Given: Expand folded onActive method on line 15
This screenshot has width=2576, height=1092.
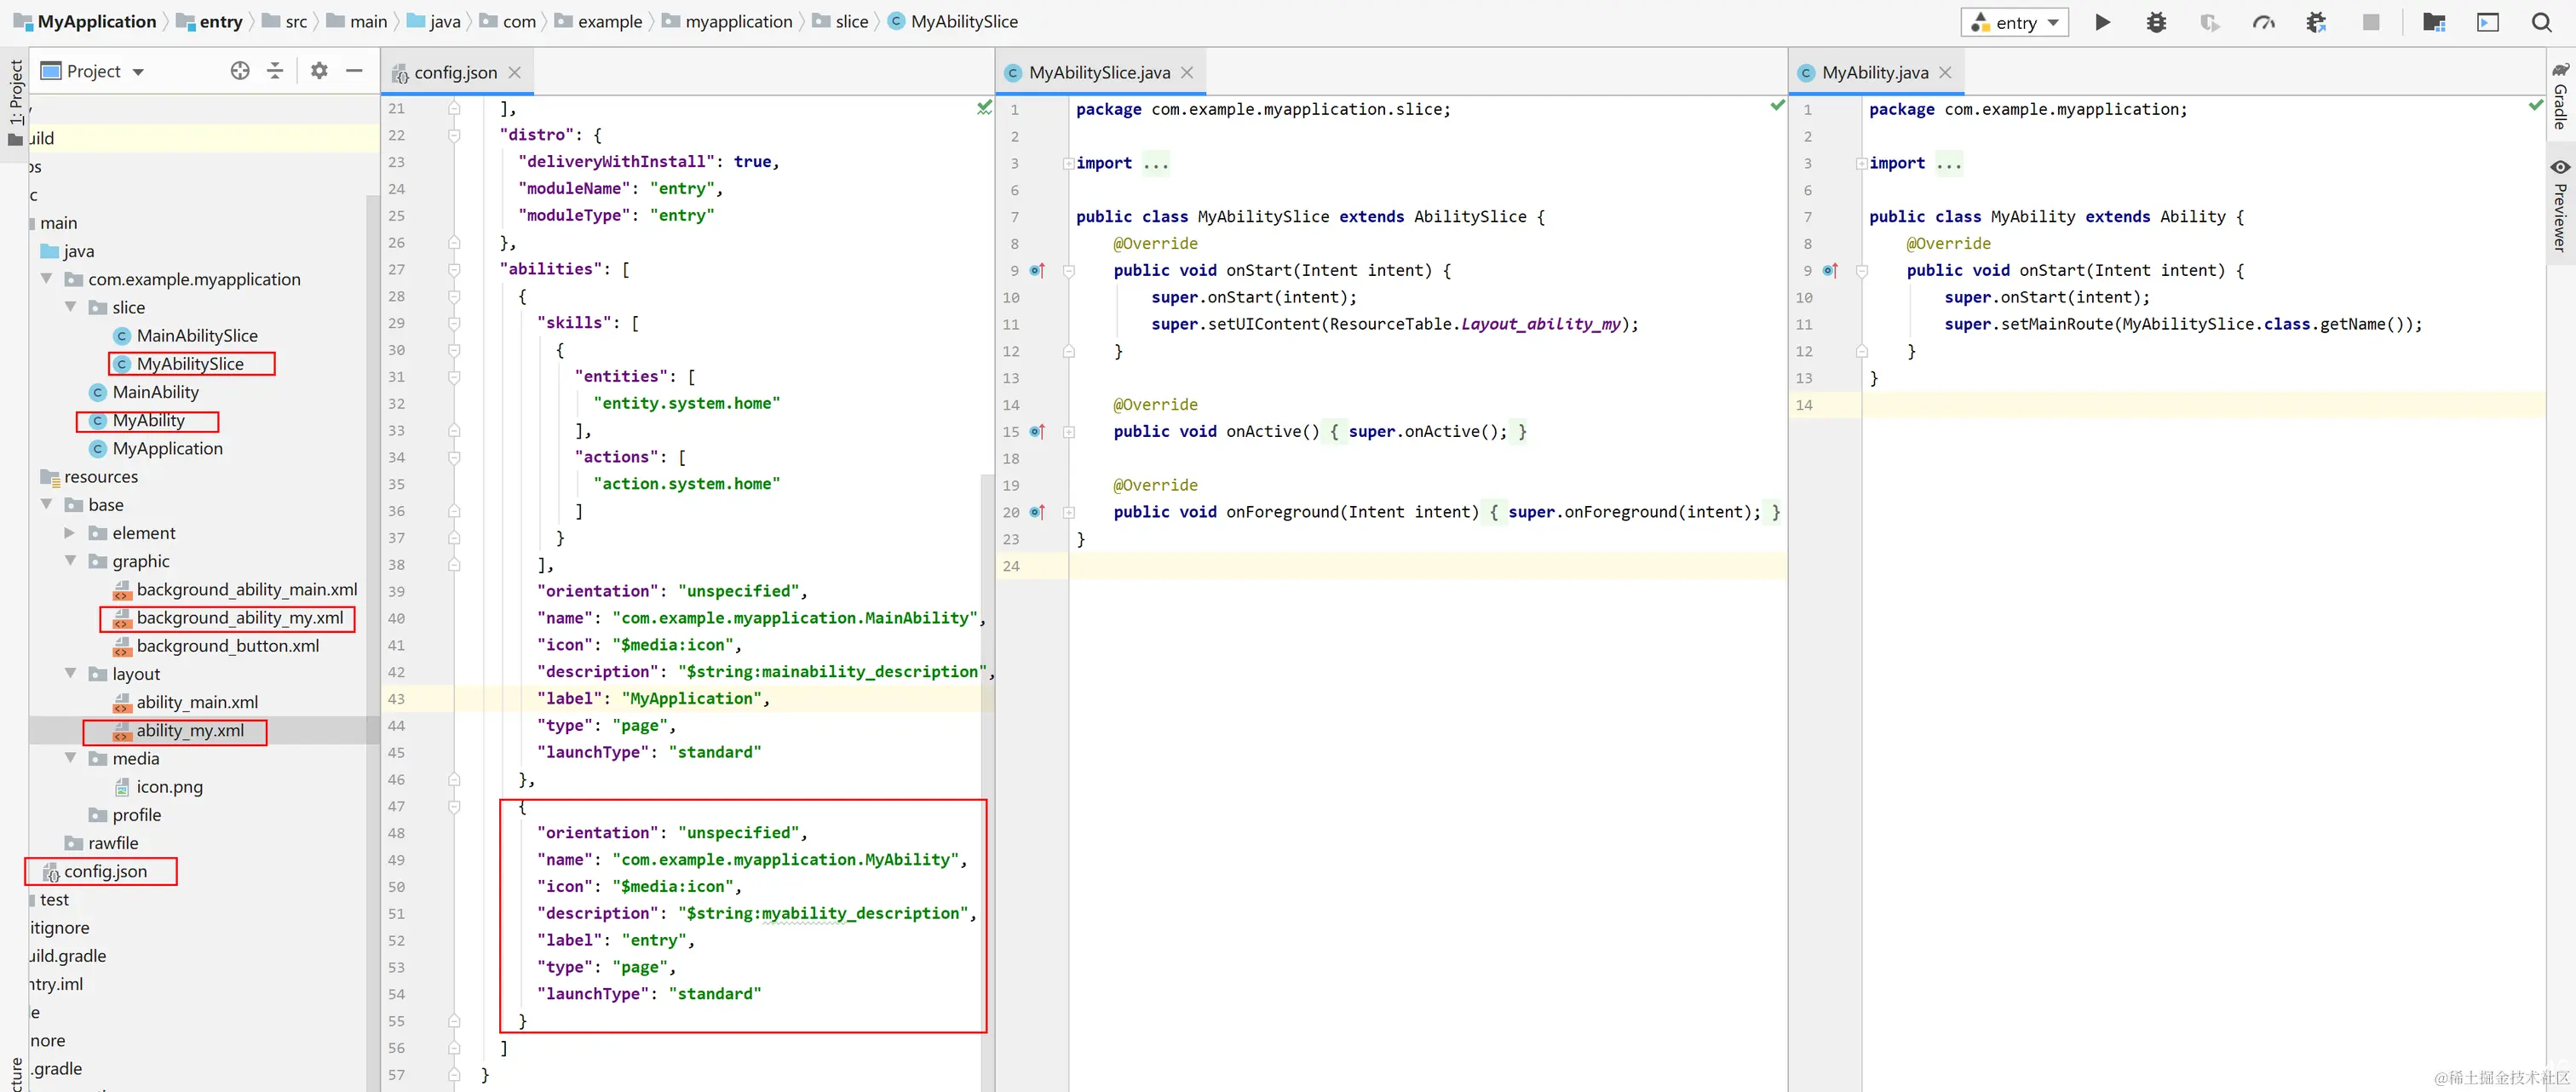Looking at the screenshot, I should click(x=1068, y=432).
